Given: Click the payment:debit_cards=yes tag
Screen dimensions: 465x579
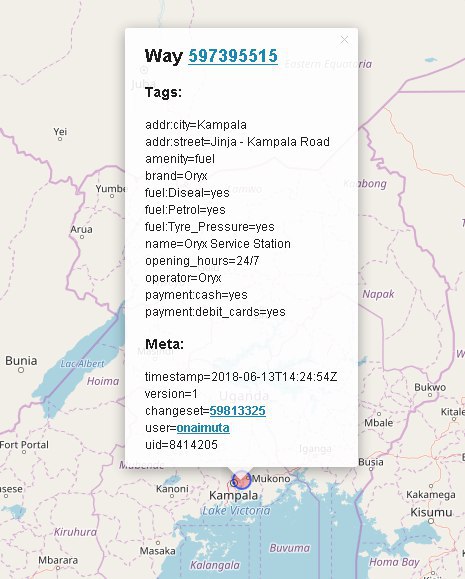Looking at the screenshot, I should coord(215,312).
